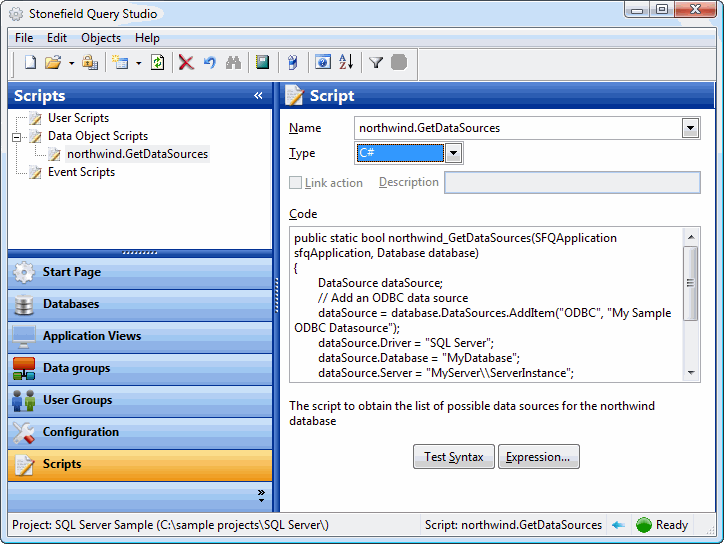The image size is (724, 544).
Task: Open the Objects menu
Action: (x=101, y=38)
